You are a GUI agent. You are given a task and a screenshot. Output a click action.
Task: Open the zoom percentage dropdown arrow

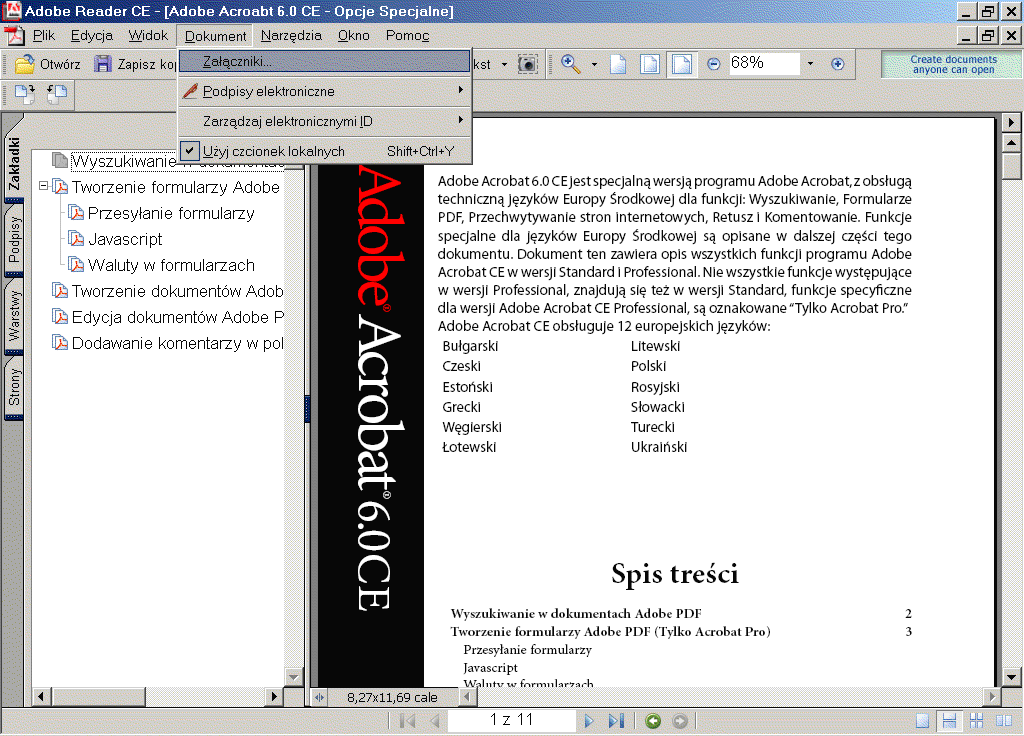(810, 64)
